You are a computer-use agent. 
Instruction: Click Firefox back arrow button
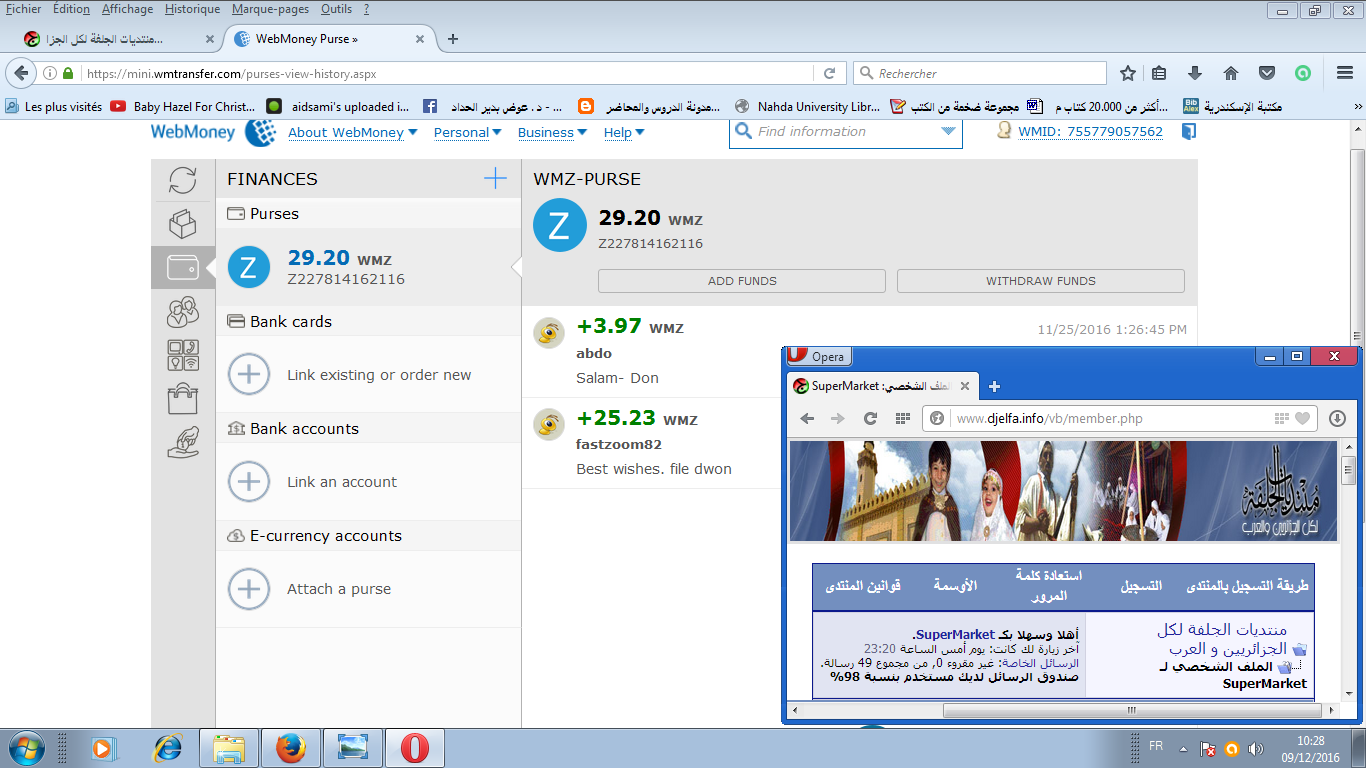[x=20, y=73]
